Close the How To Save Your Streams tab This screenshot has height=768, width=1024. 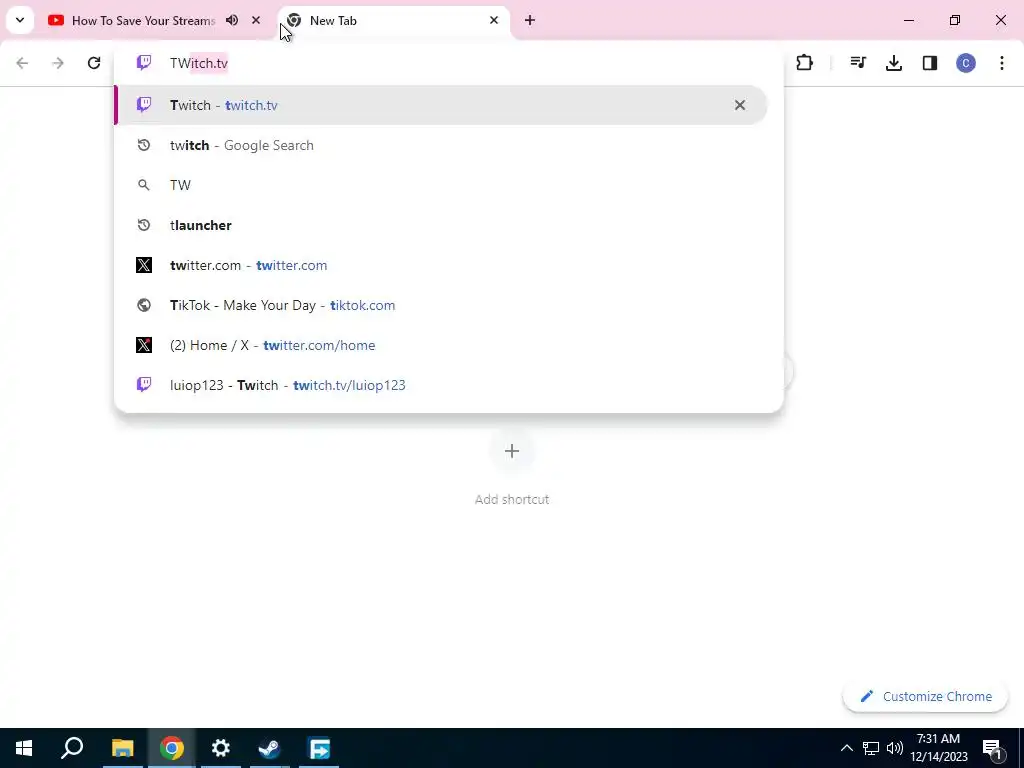pyautogui.click(x=256, y=20)
